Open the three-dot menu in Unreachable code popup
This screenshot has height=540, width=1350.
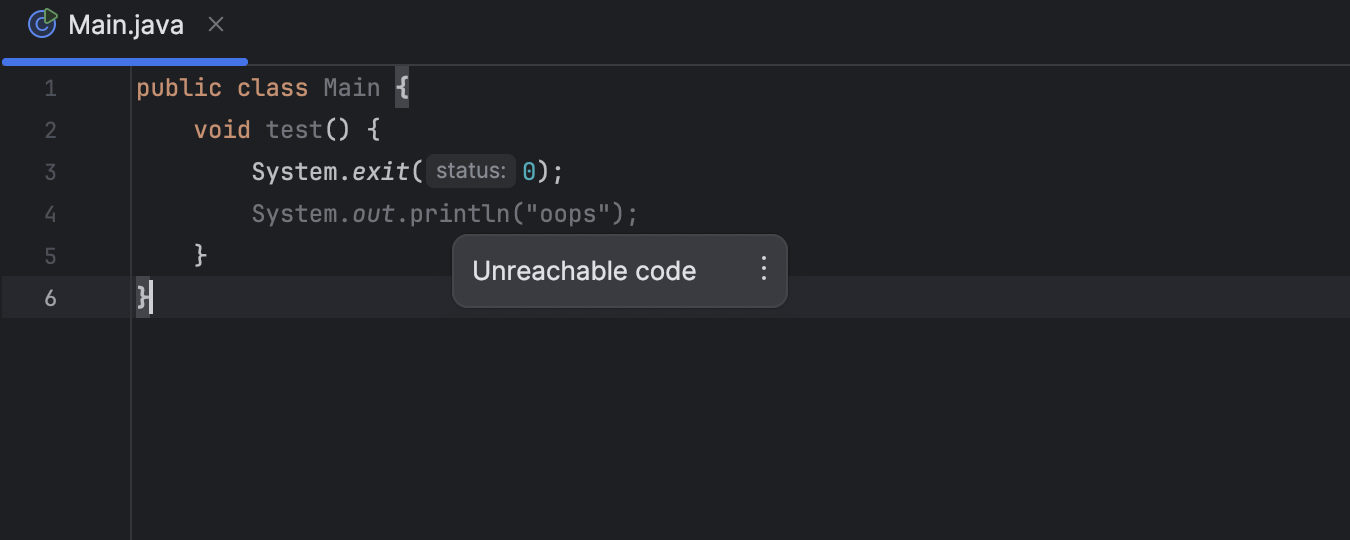point(763,269)
